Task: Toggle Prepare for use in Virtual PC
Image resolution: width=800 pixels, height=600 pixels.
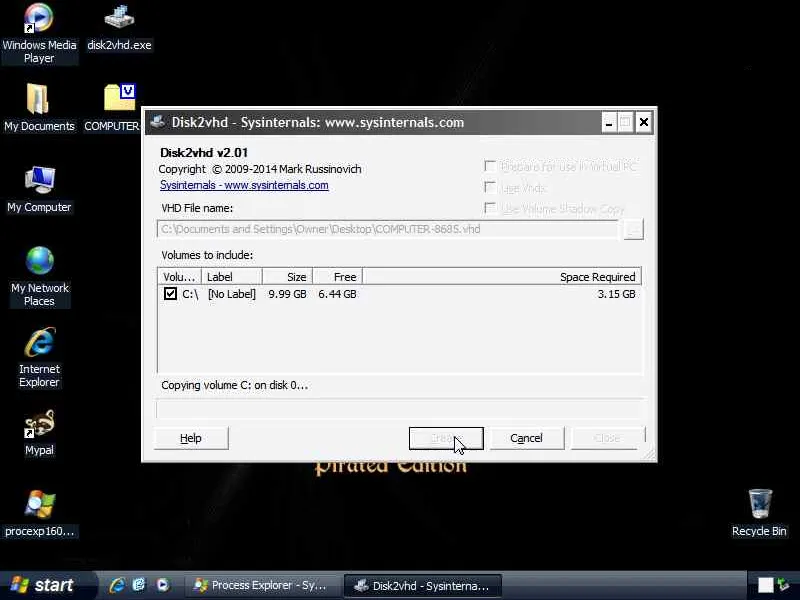Action: point(490,166)
